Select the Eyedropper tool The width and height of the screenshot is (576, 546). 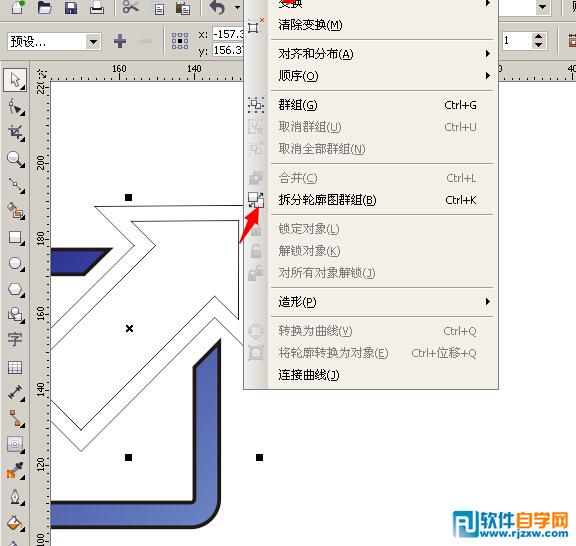pyautogui.click(x=15, y=471)
